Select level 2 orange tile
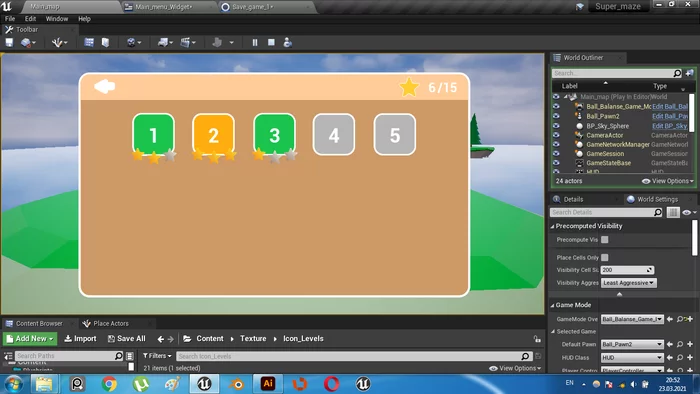The image size is (700, 394). pyautogui.click(x=213, y=134)
